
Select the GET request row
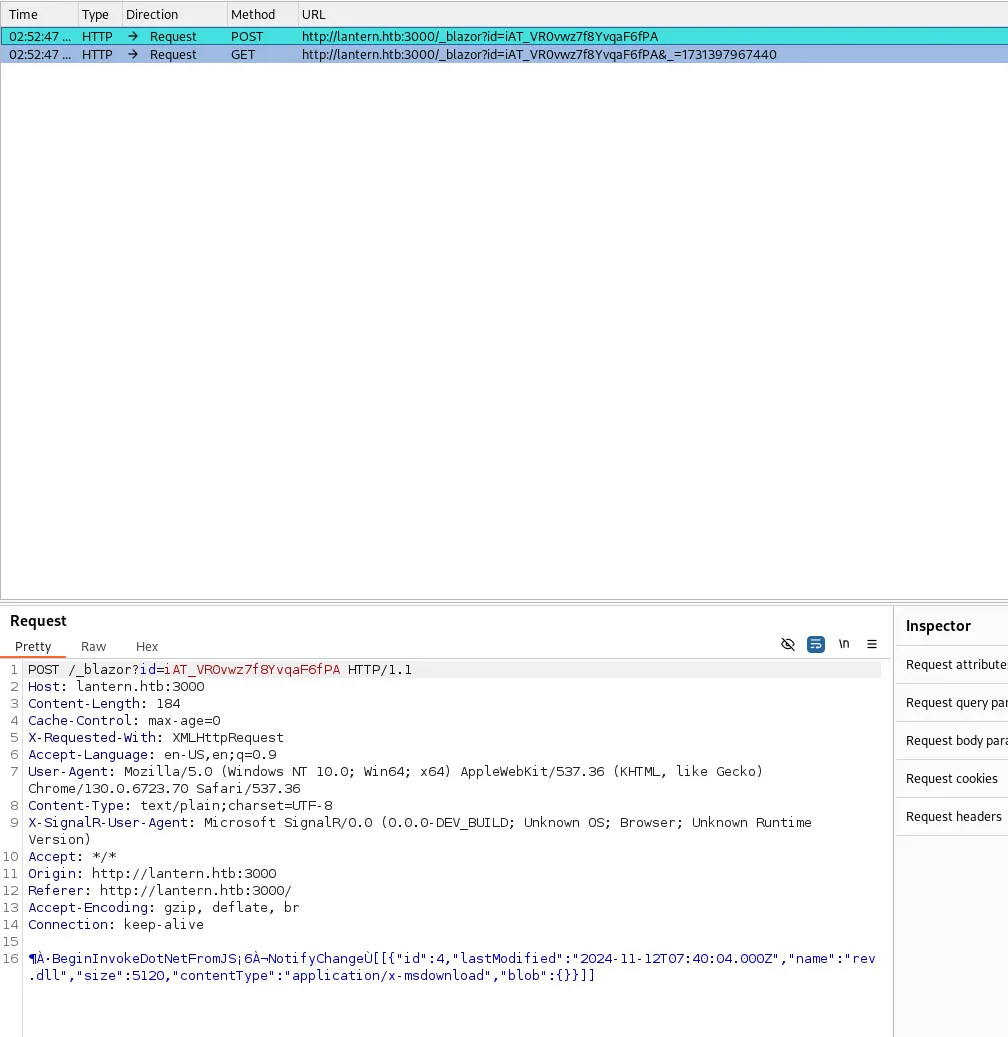504,54
